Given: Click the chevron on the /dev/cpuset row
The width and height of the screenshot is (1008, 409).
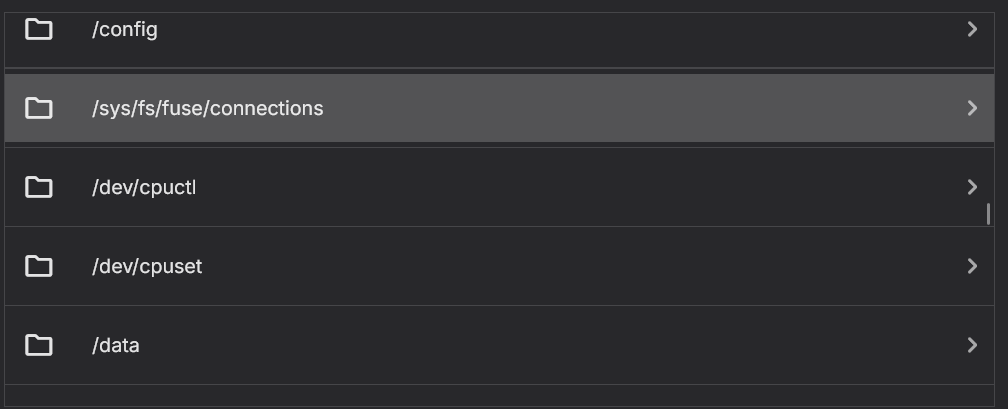Looking at the screenshot, I should click(x=972, y=266).
